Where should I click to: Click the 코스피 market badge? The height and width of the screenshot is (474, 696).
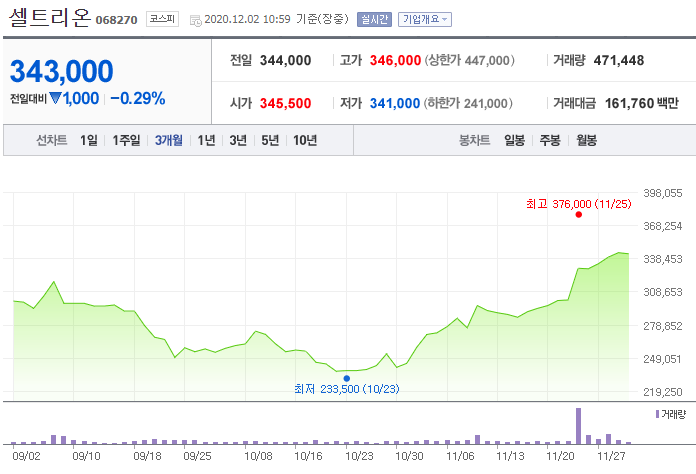tap(162, 19)
